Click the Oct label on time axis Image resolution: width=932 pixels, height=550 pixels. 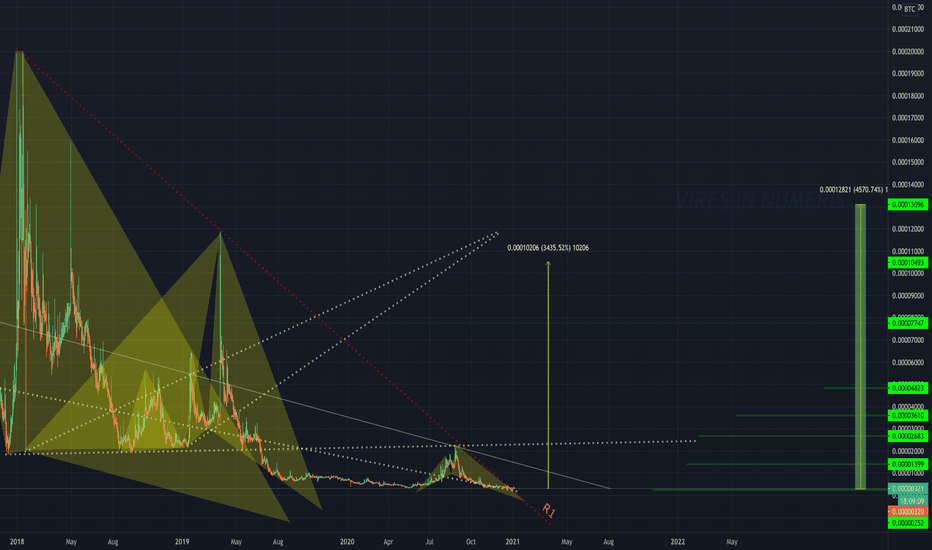pos(471,542)
